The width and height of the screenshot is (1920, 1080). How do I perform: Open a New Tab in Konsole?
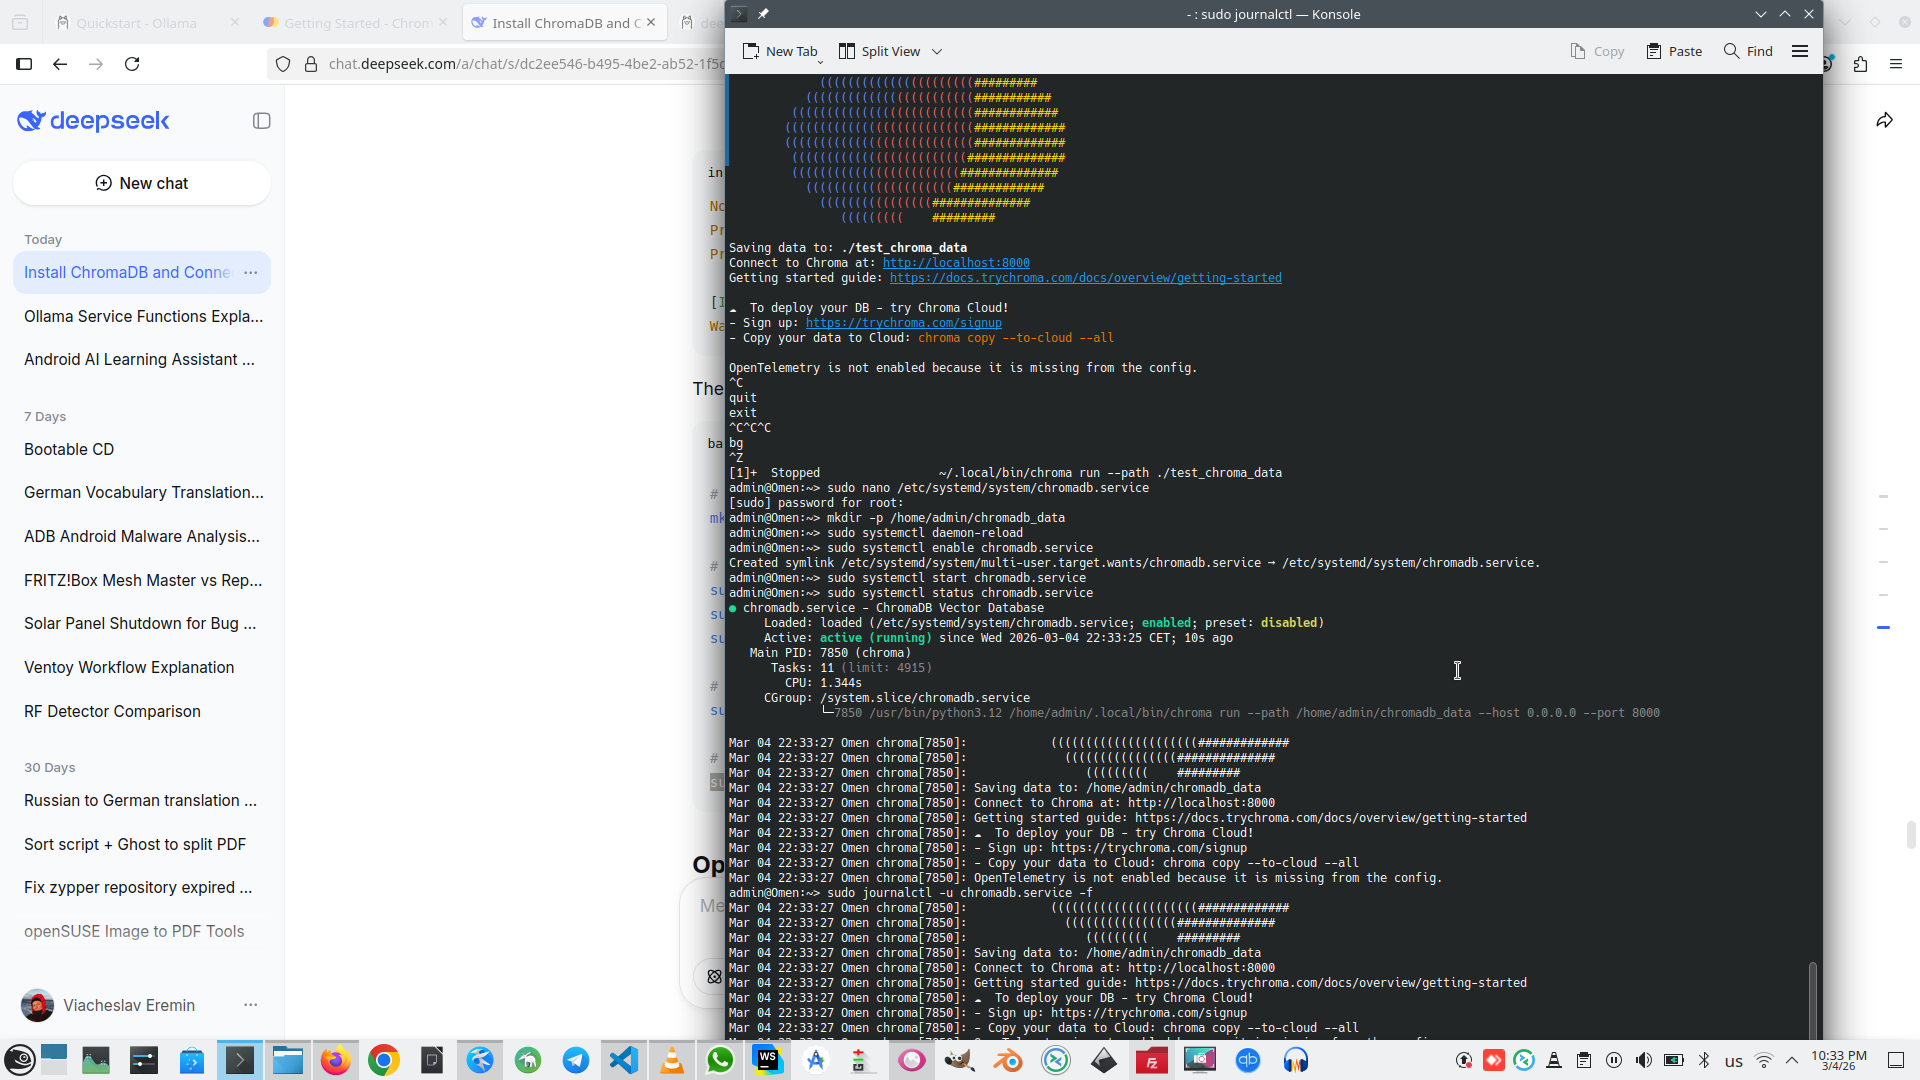[x=780, y=51]
